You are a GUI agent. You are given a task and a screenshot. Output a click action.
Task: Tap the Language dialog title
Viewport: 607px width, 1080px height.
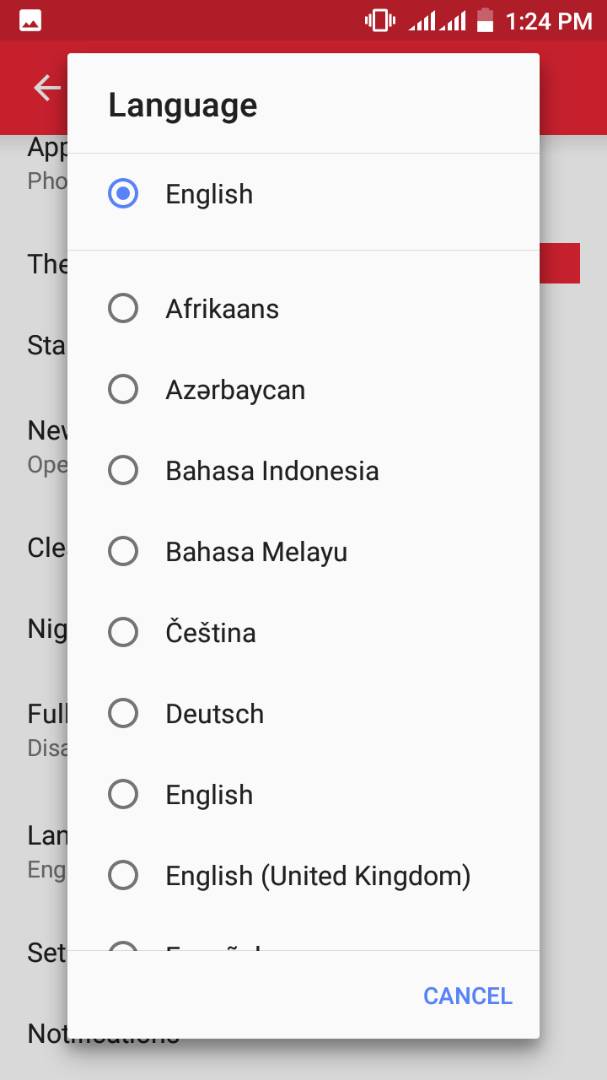click(182, 105)
